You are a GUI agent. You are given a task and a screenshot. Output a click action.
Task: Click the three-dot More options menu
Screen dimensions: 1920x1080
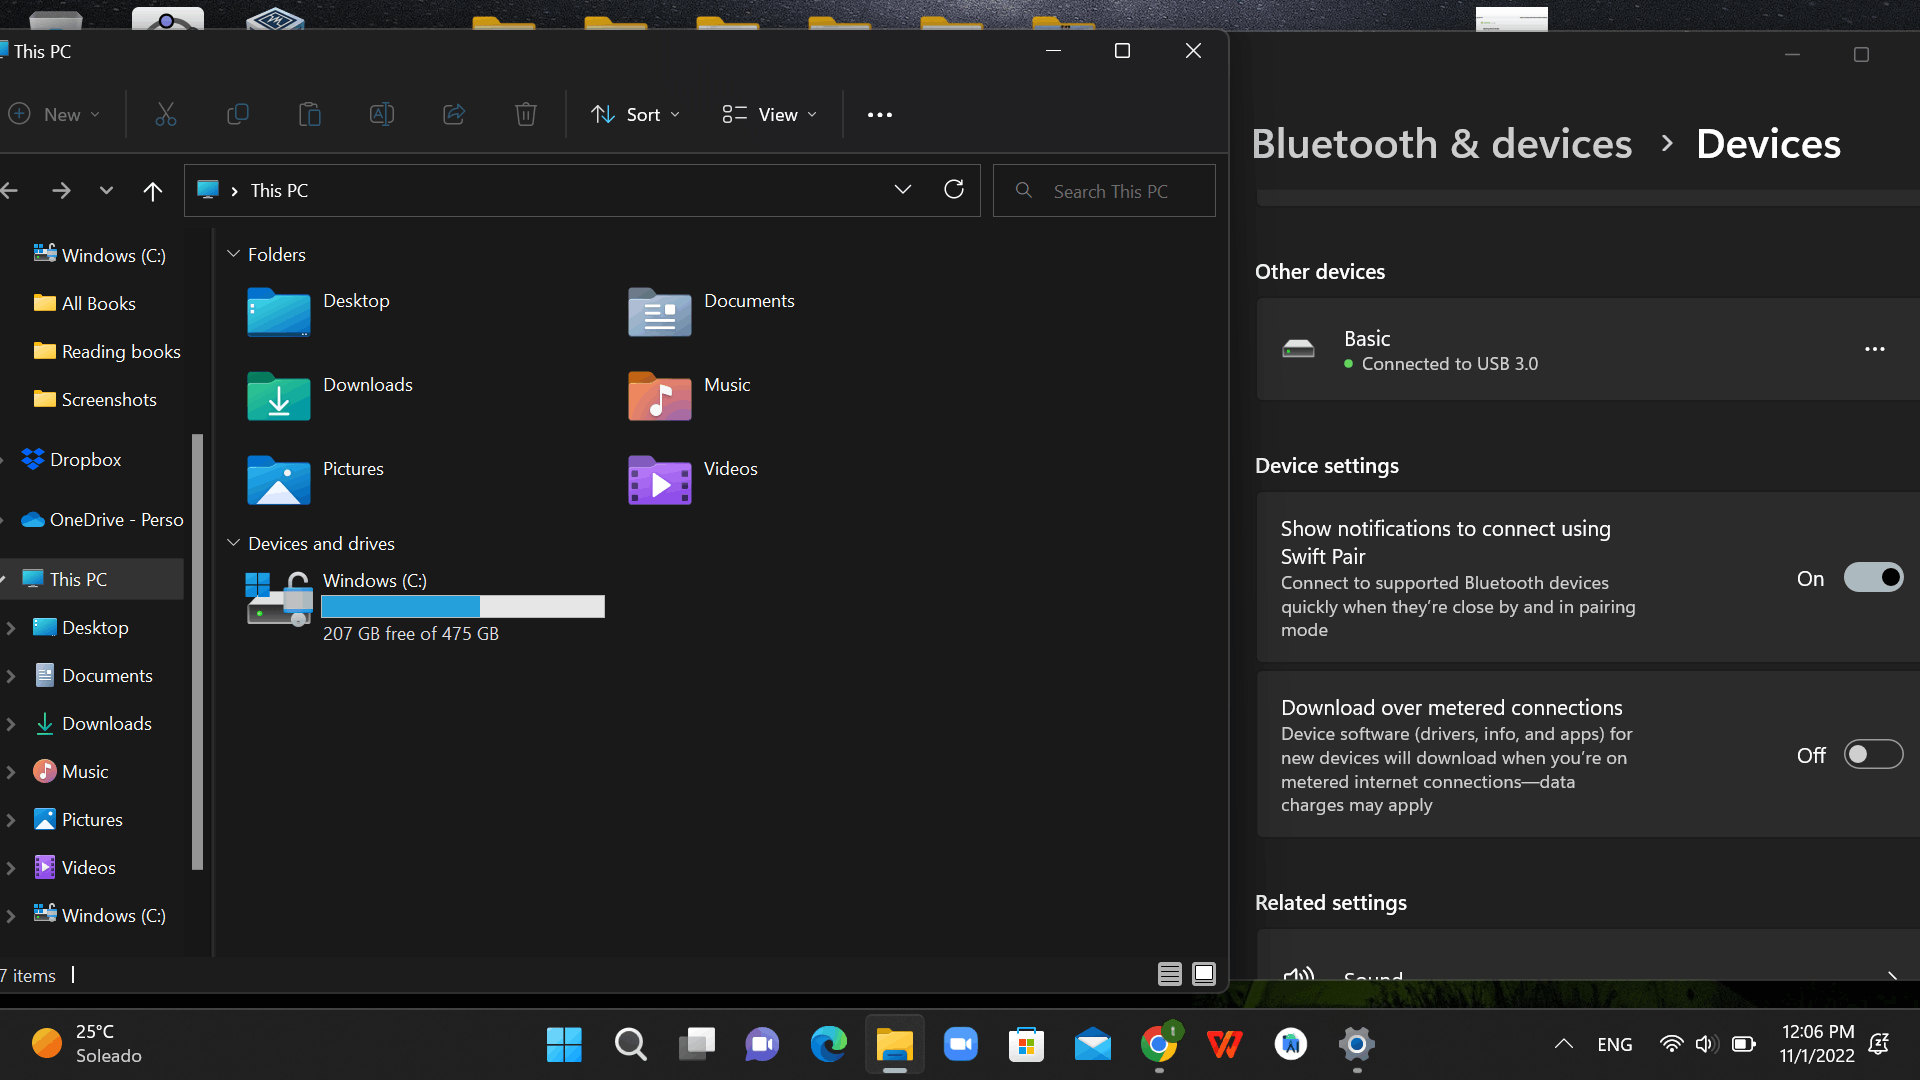[880, 115]
